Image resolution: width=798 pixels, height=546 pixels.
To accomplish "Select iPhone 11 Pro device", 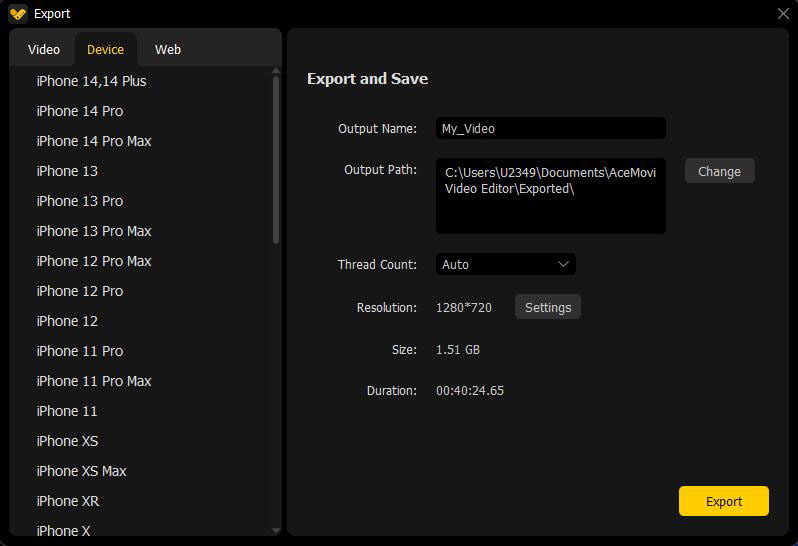I will pyautogui.click(x=80, y=351).
